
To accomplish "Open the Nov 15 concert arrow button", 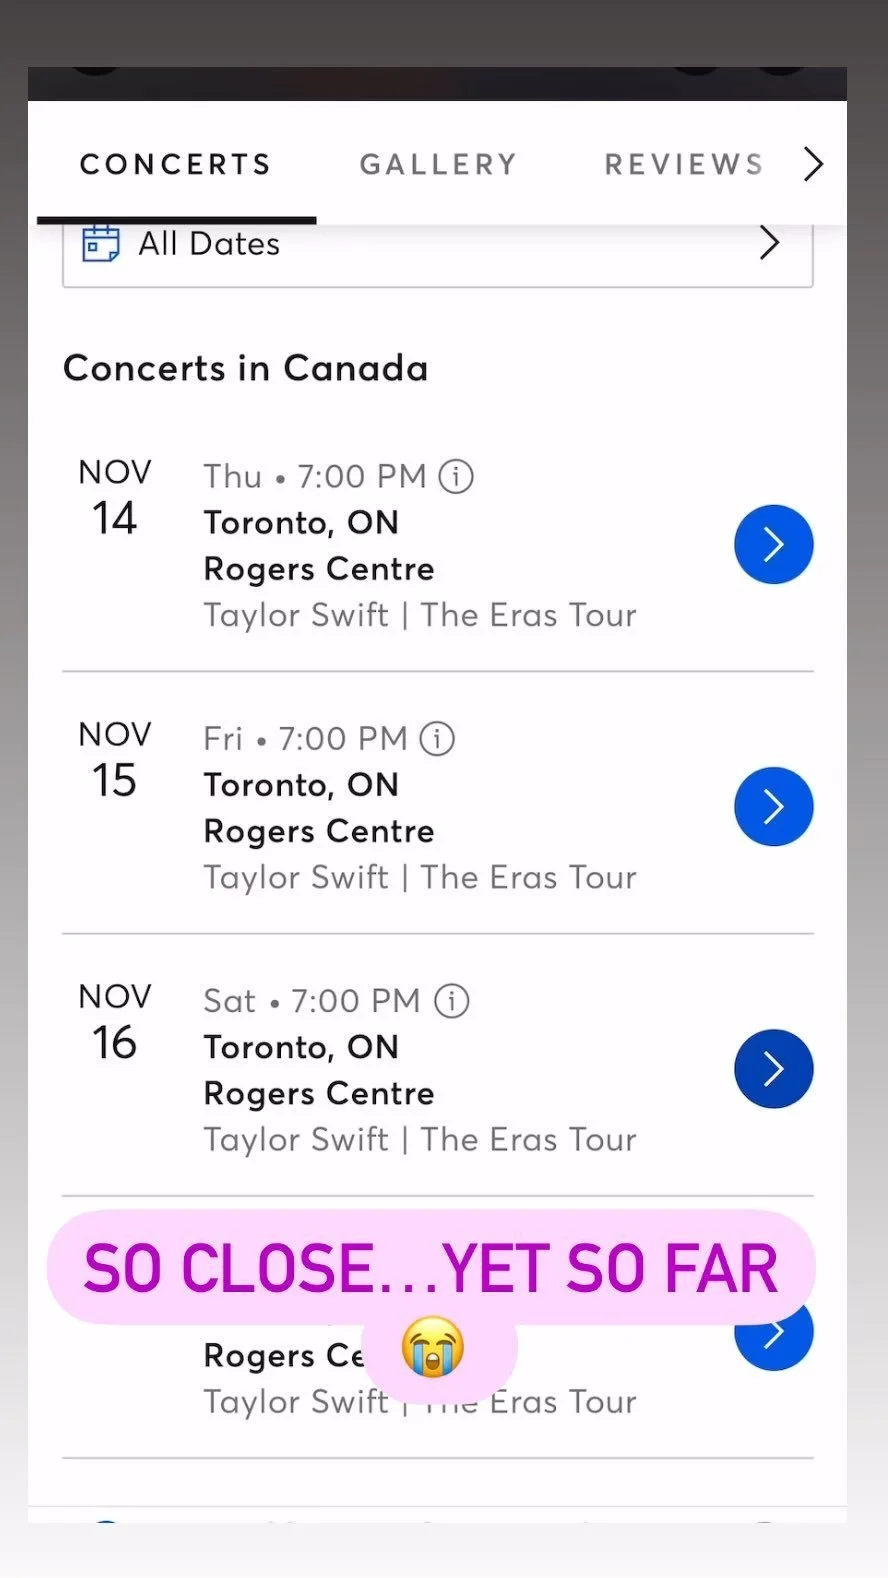I will click(773, 807).
